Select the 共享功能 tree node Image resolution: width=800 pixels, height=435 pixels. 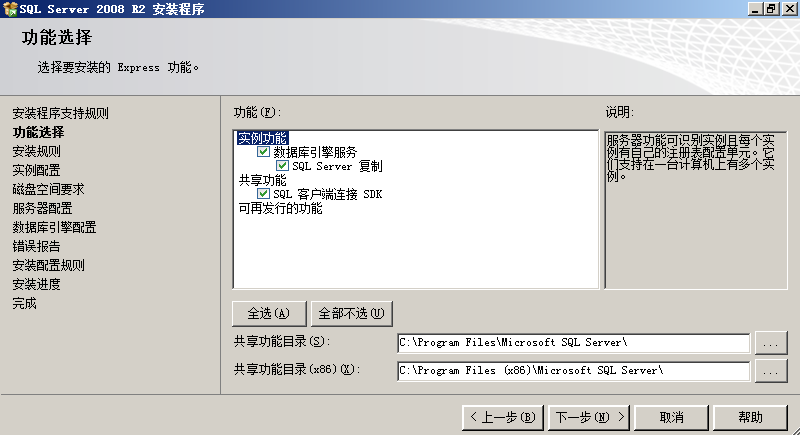tap(263, 180)
